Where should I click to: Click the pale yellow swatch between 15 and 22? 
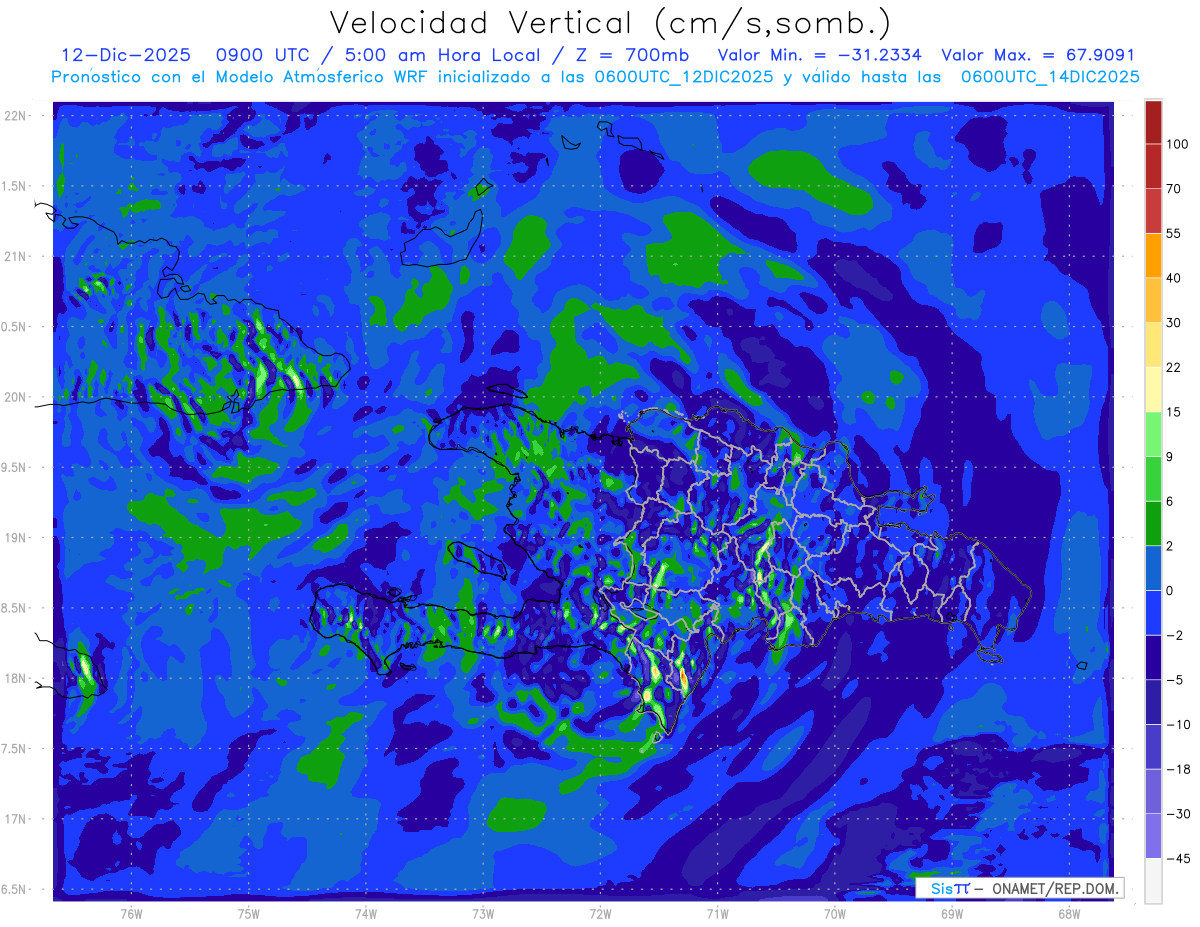(1153, 389)
